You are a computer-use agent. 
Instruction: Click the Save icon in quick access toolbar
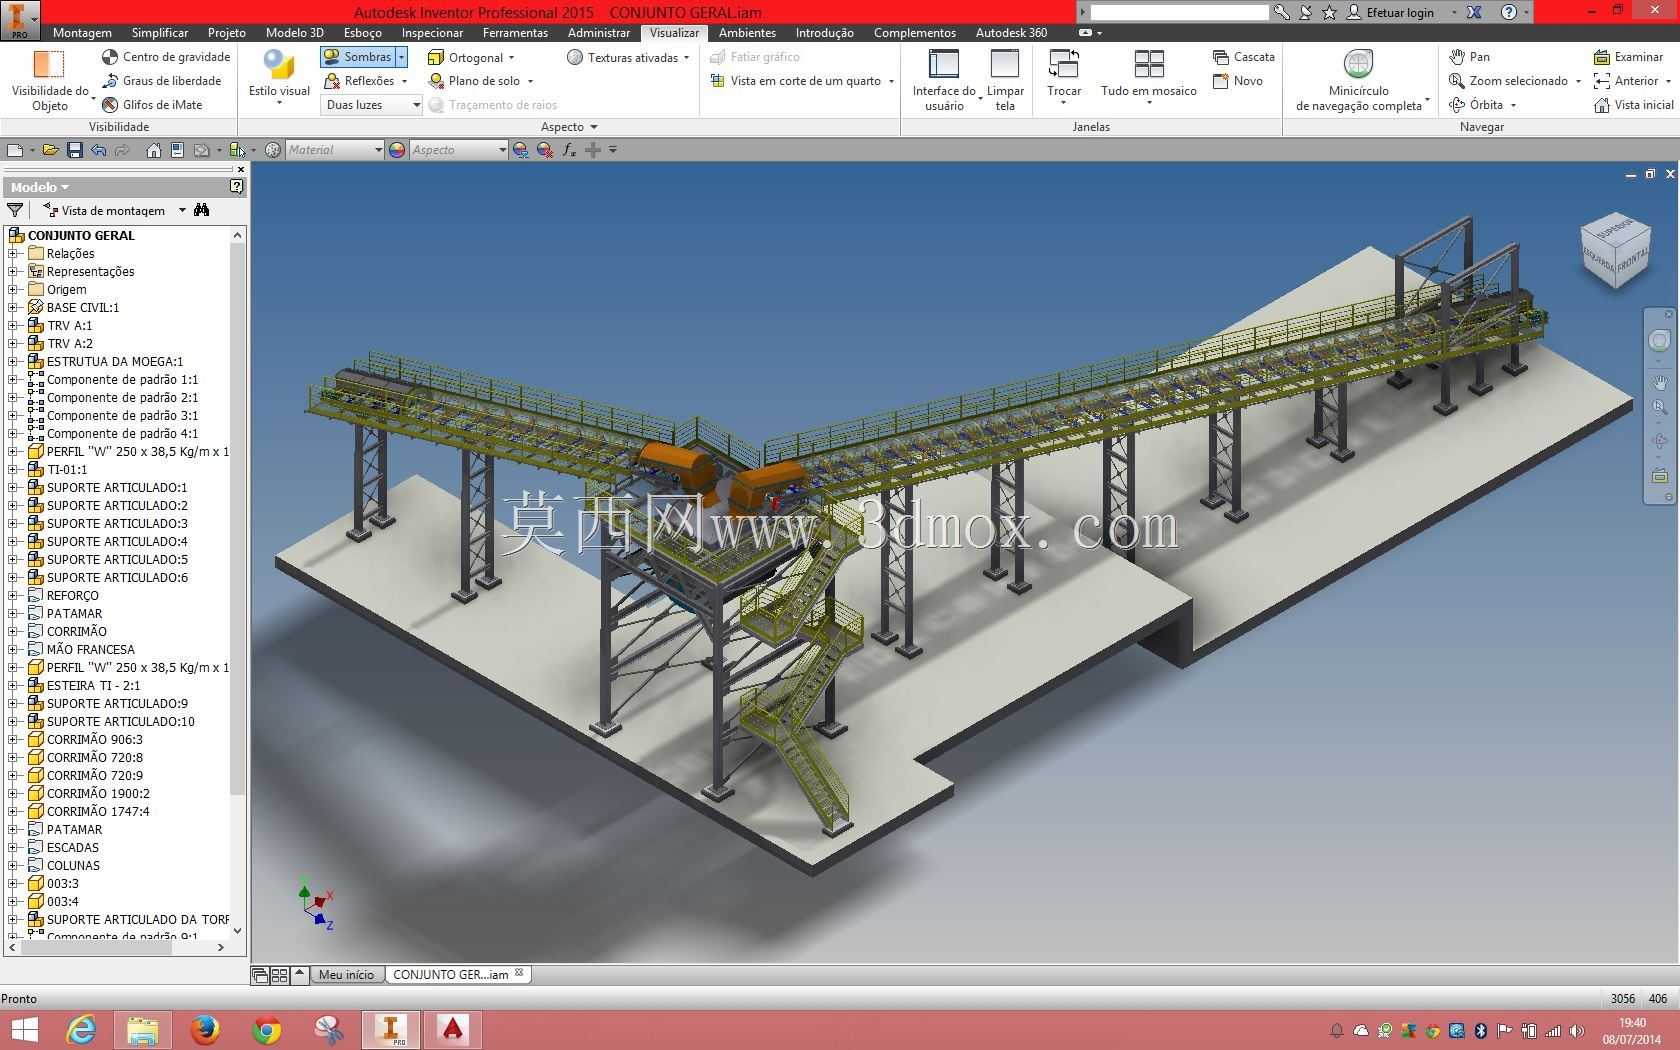[74, 150]
